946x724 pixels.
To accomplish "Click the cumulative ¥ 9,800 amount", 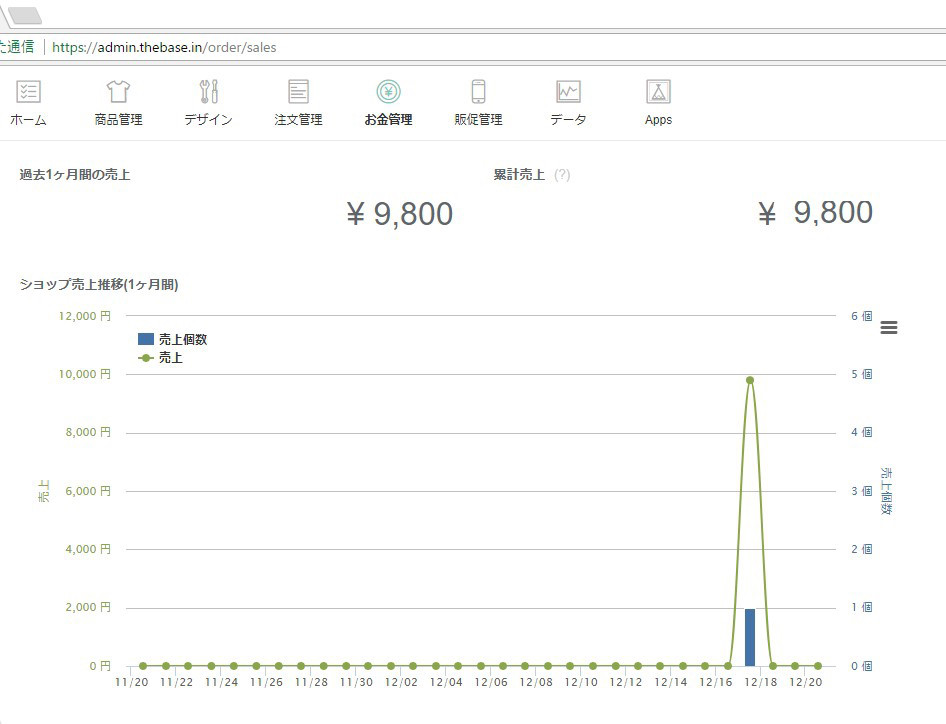I will (815, 212).
